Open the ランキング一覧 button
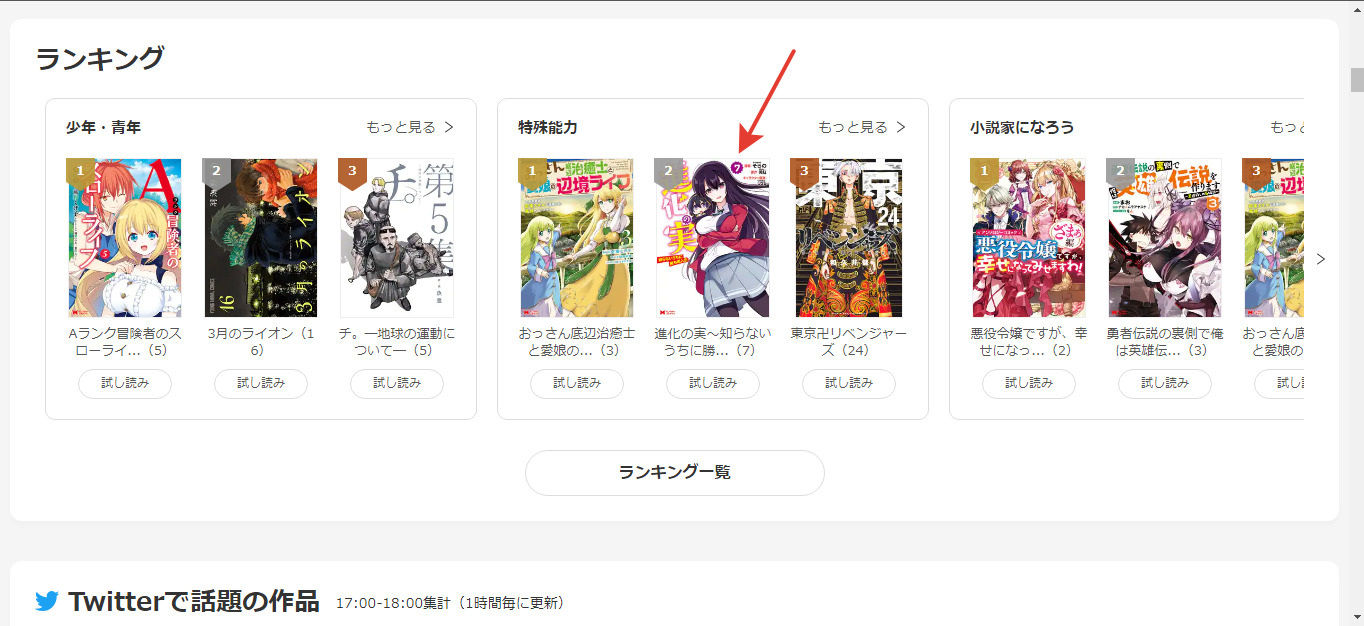The height and width of the screenshot is (626, 1364). click(675, 472)
